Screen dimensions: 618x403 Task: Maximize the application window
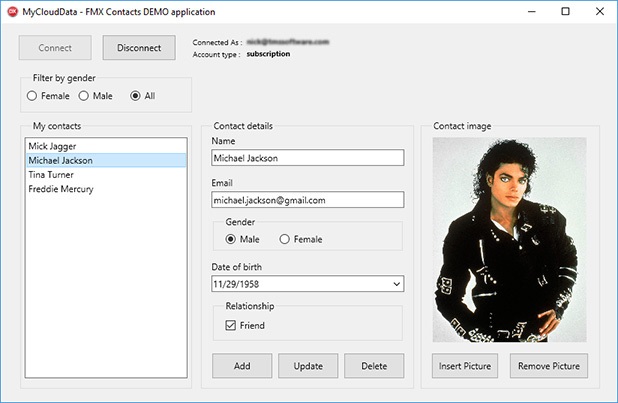click(566, 11)
